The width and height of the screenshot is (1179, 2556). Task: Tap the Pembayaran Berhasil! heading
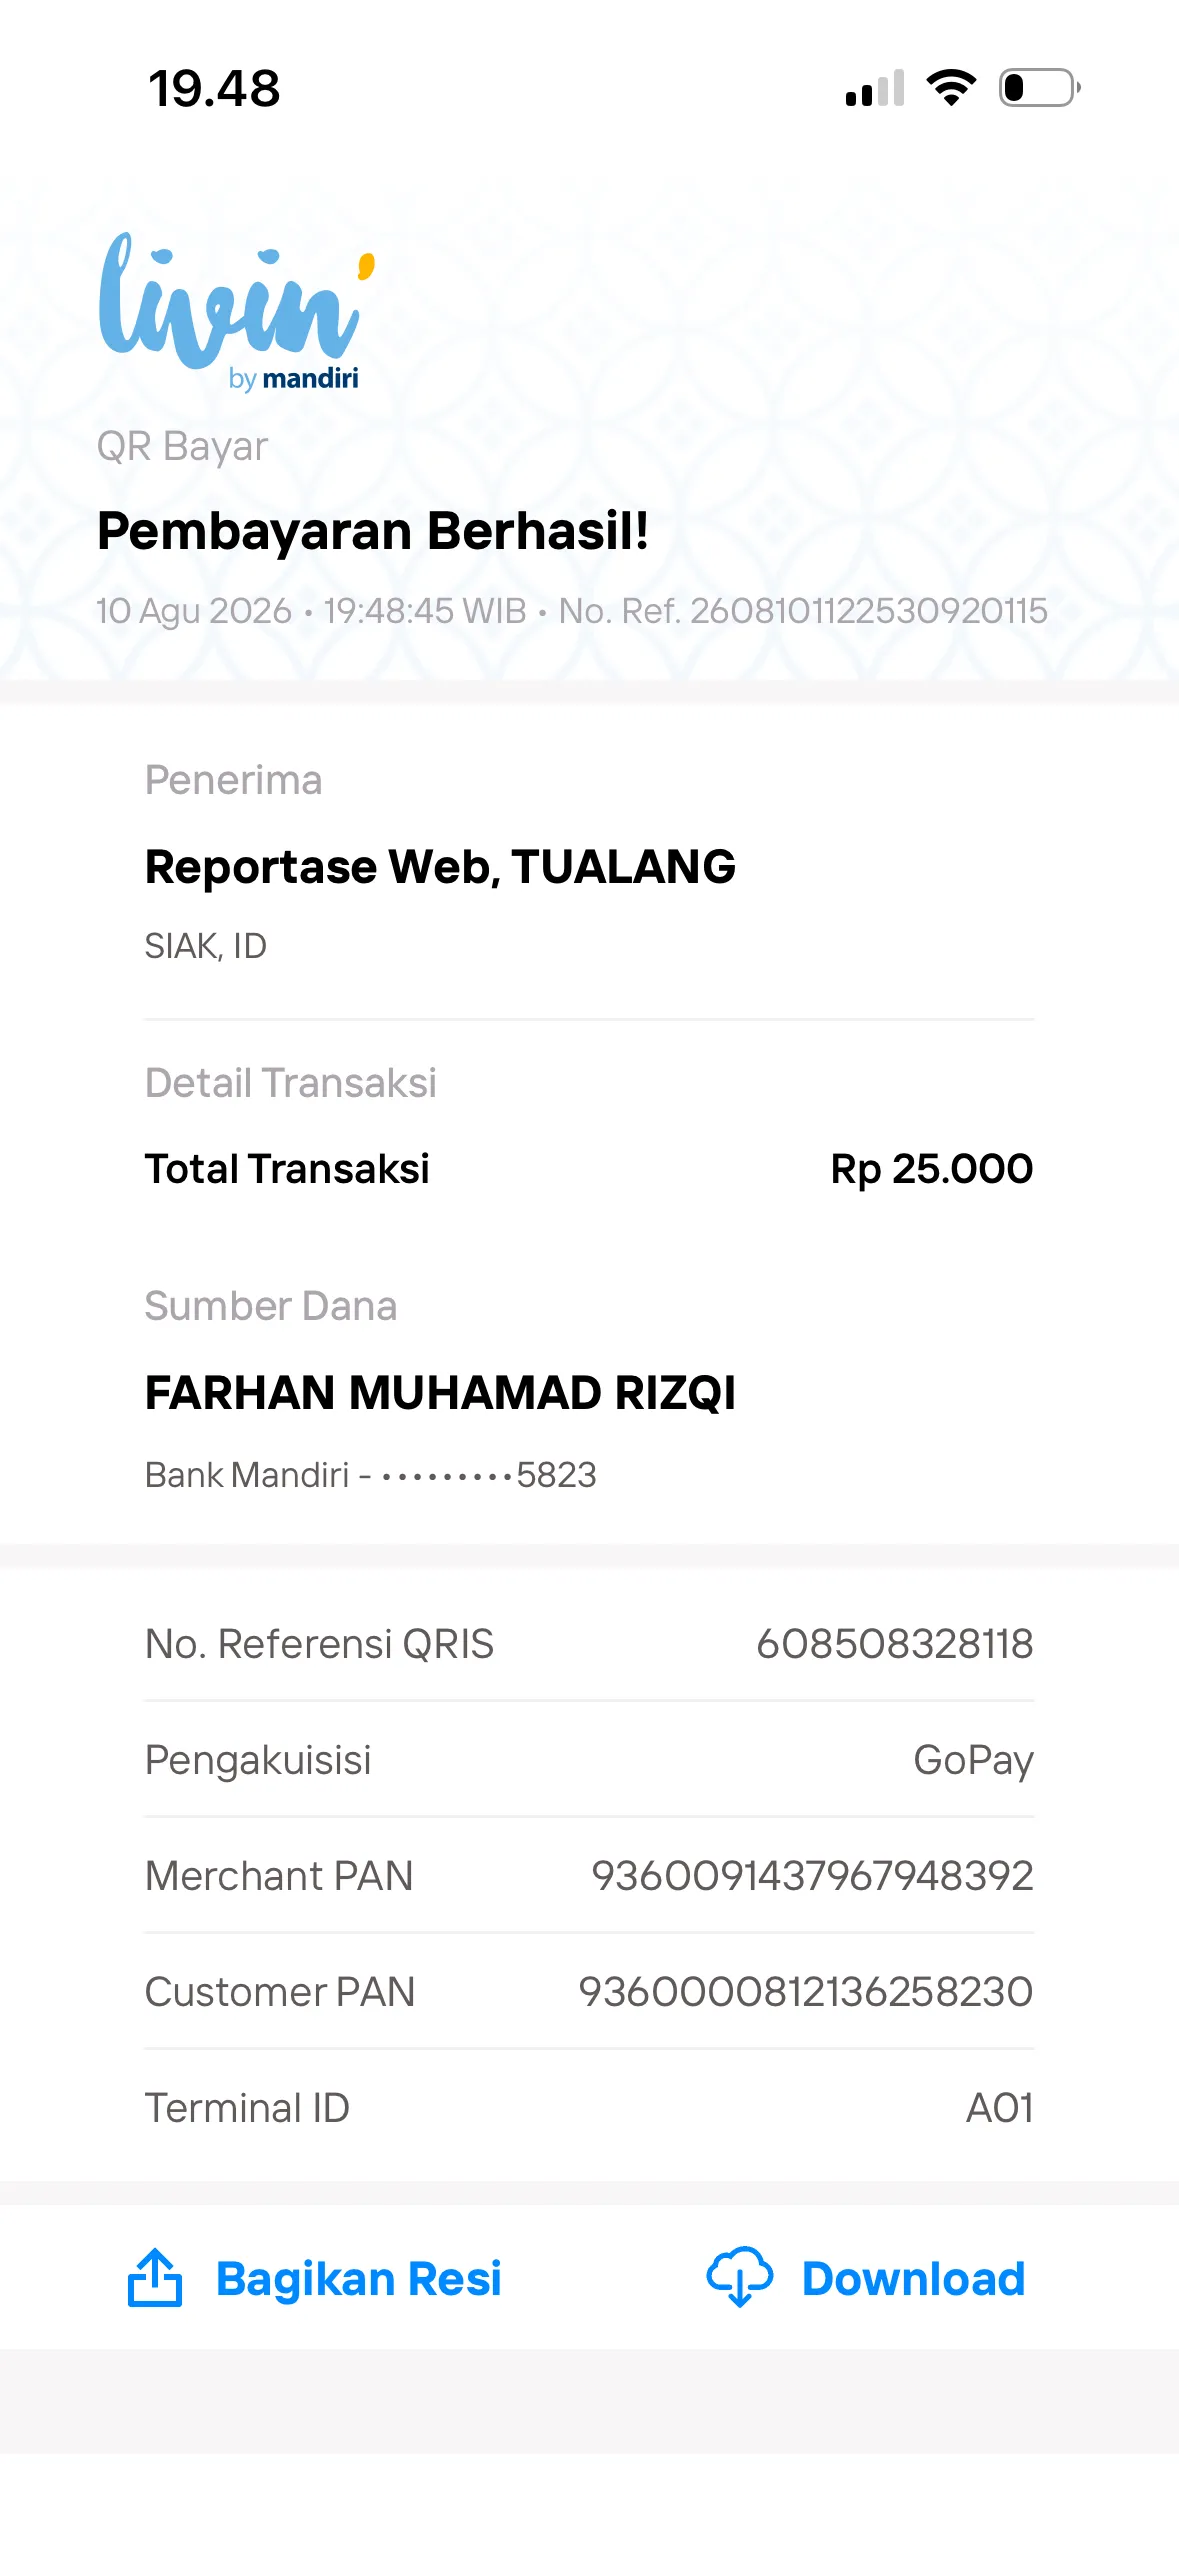tap(373, 531)
